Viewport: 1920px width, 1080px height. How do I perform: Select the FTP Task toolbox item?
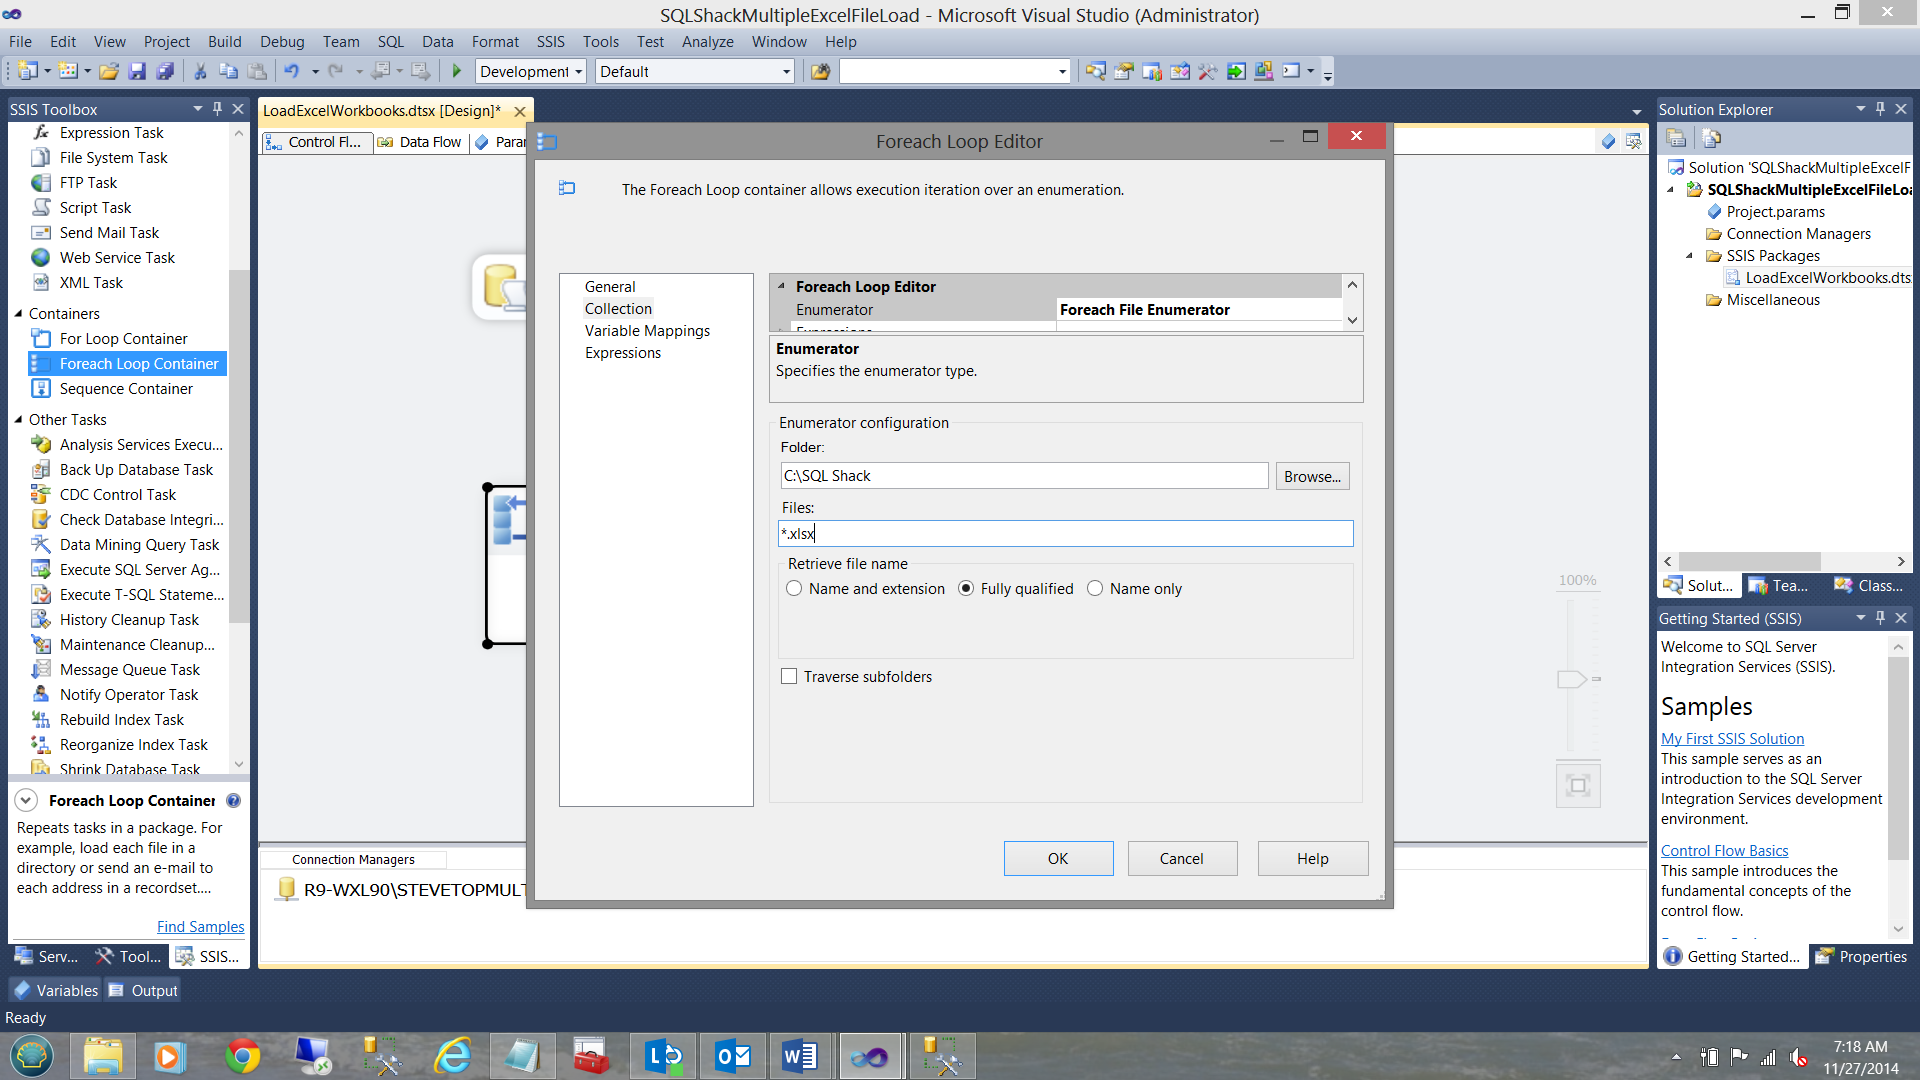(x=88, y=183)
